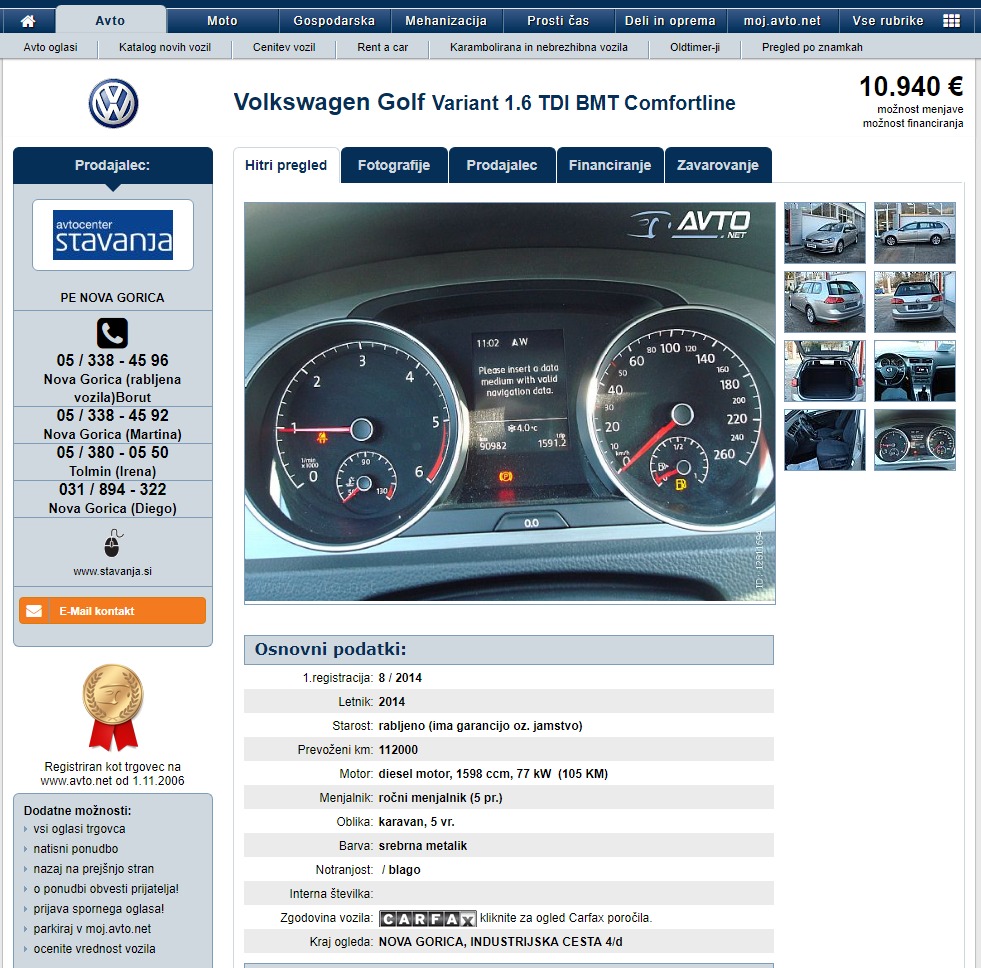Open the Mehanizacija section

(x=446, y=21)
